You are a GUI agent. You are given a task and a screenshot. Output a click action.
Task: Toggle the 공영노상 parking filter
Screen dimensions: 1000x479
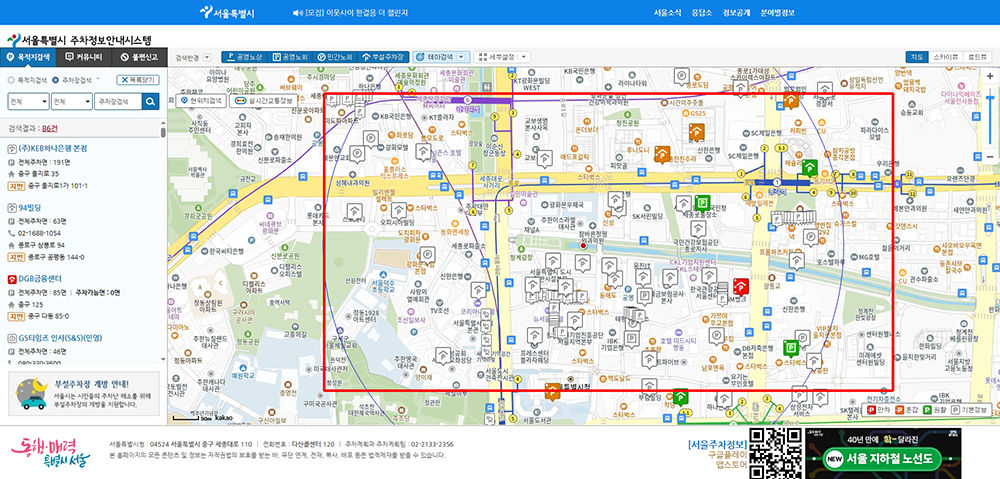244,57
